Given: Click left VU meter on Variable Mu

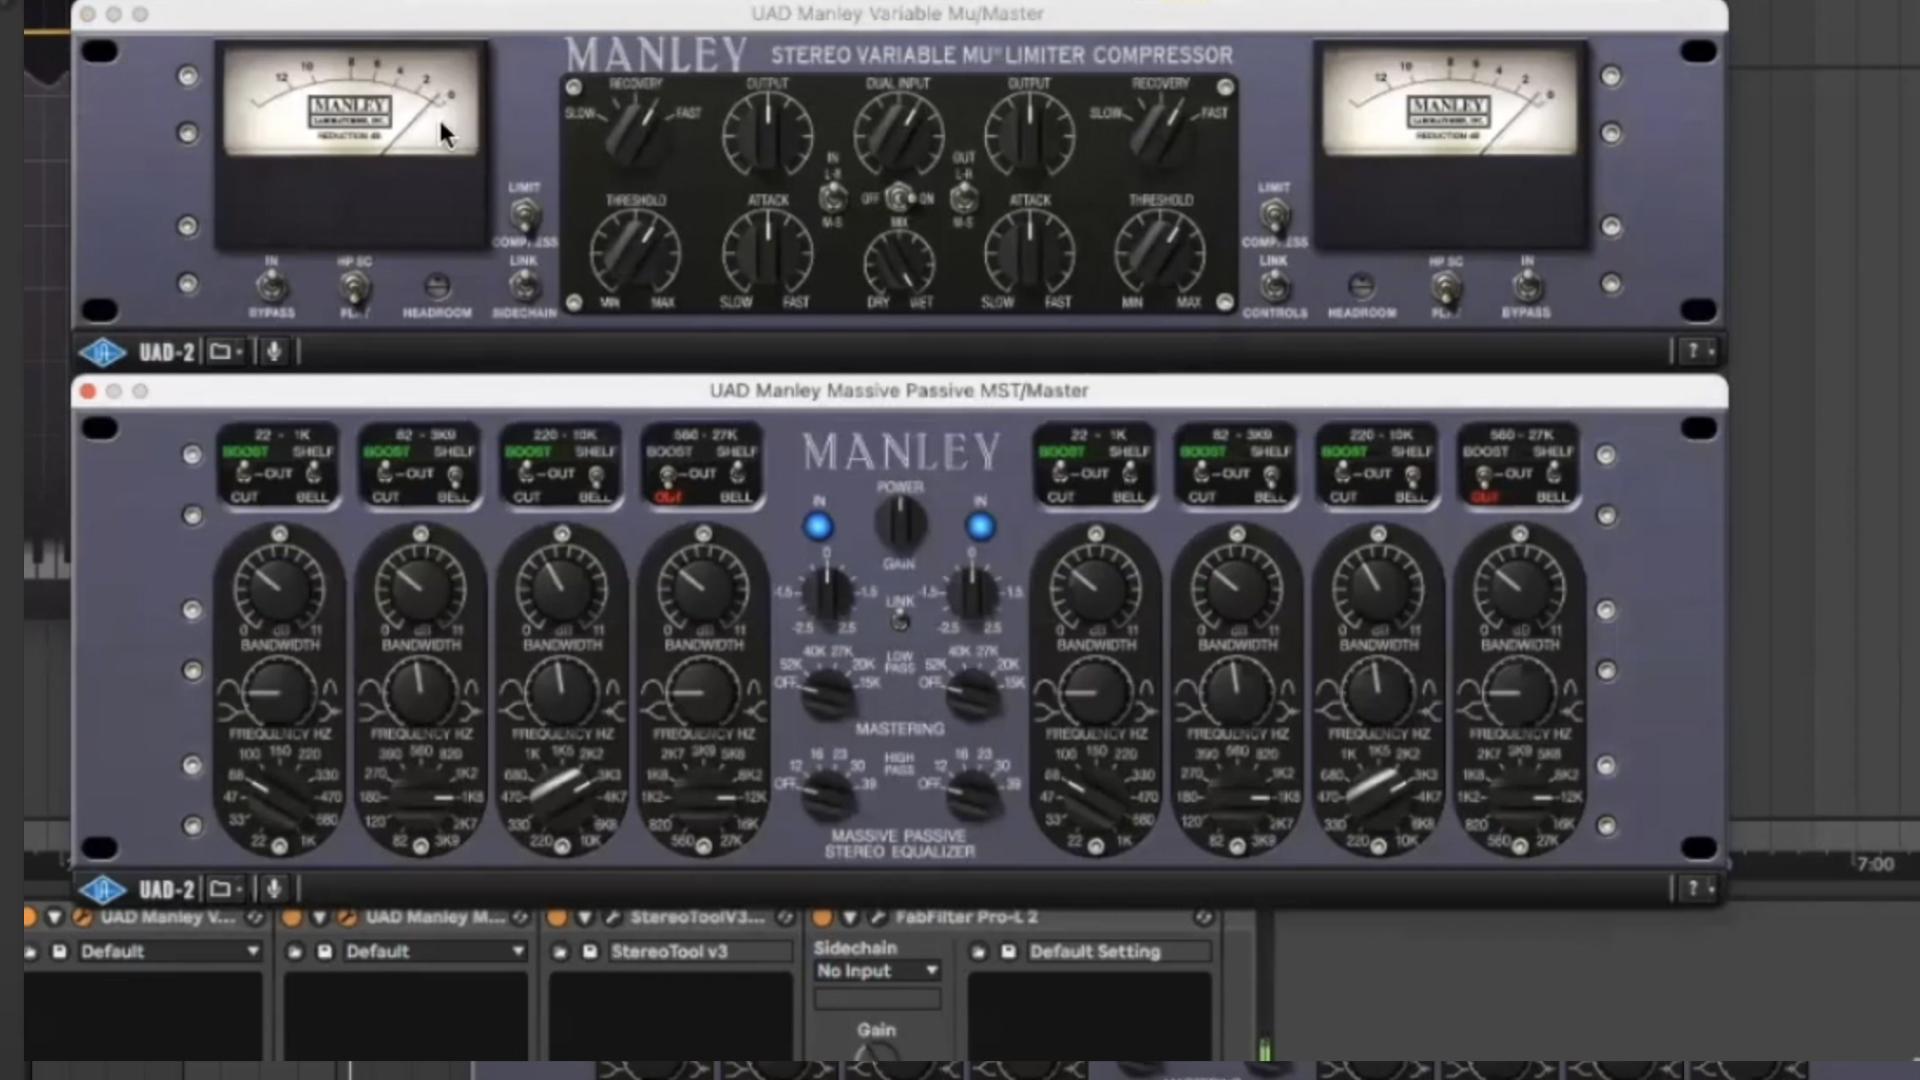Looking at the screenshot, I should pyautogui.click(x=352, y=103).
